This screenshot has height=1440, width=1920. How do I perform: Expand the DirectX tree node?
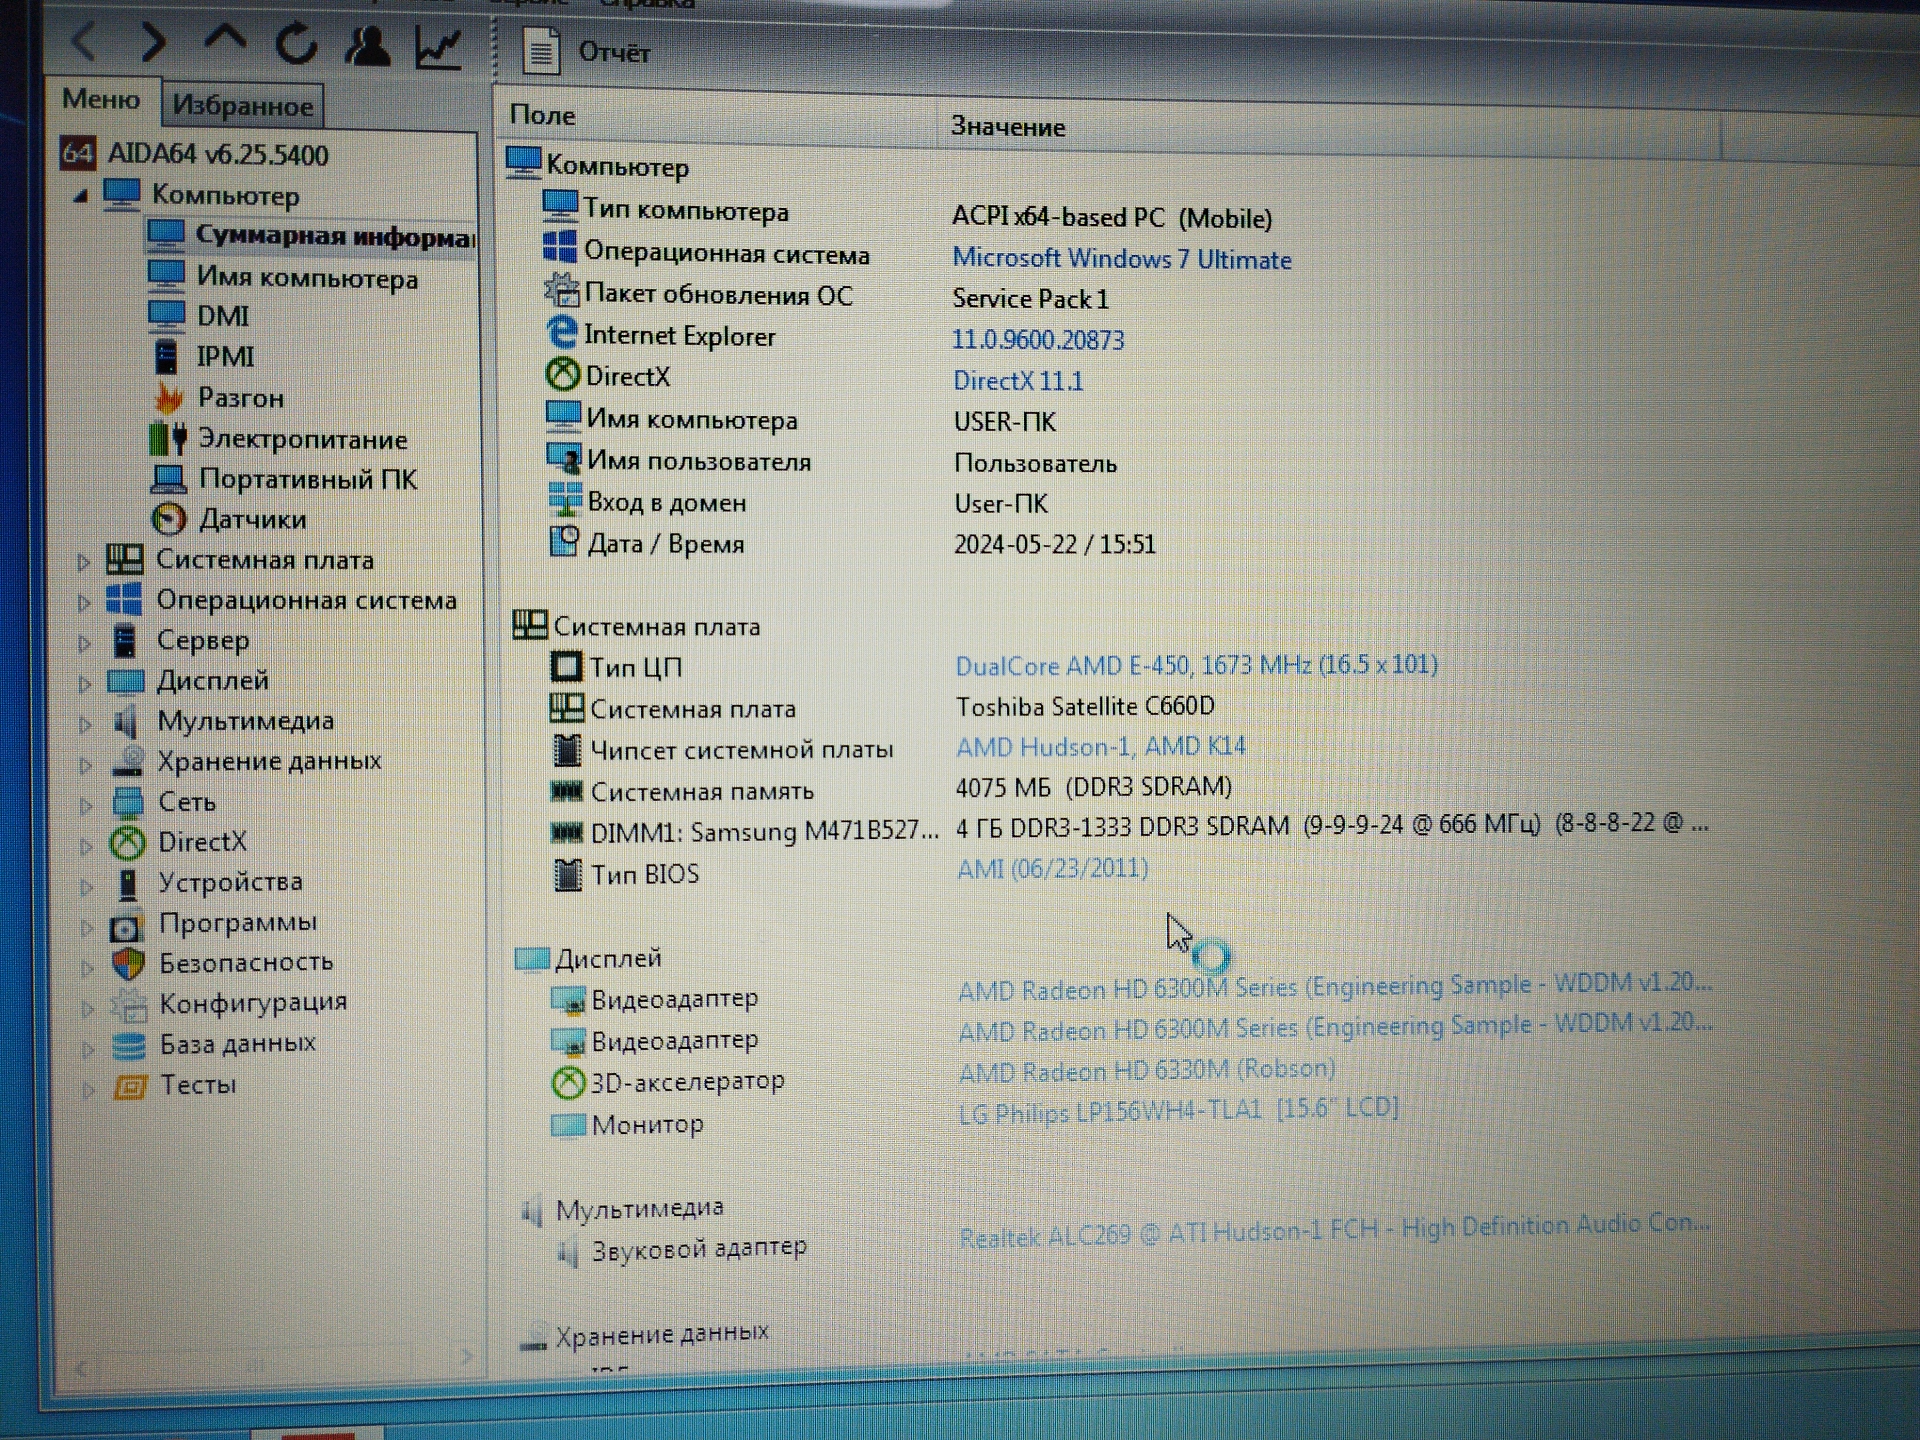click(x=87, y=846)
